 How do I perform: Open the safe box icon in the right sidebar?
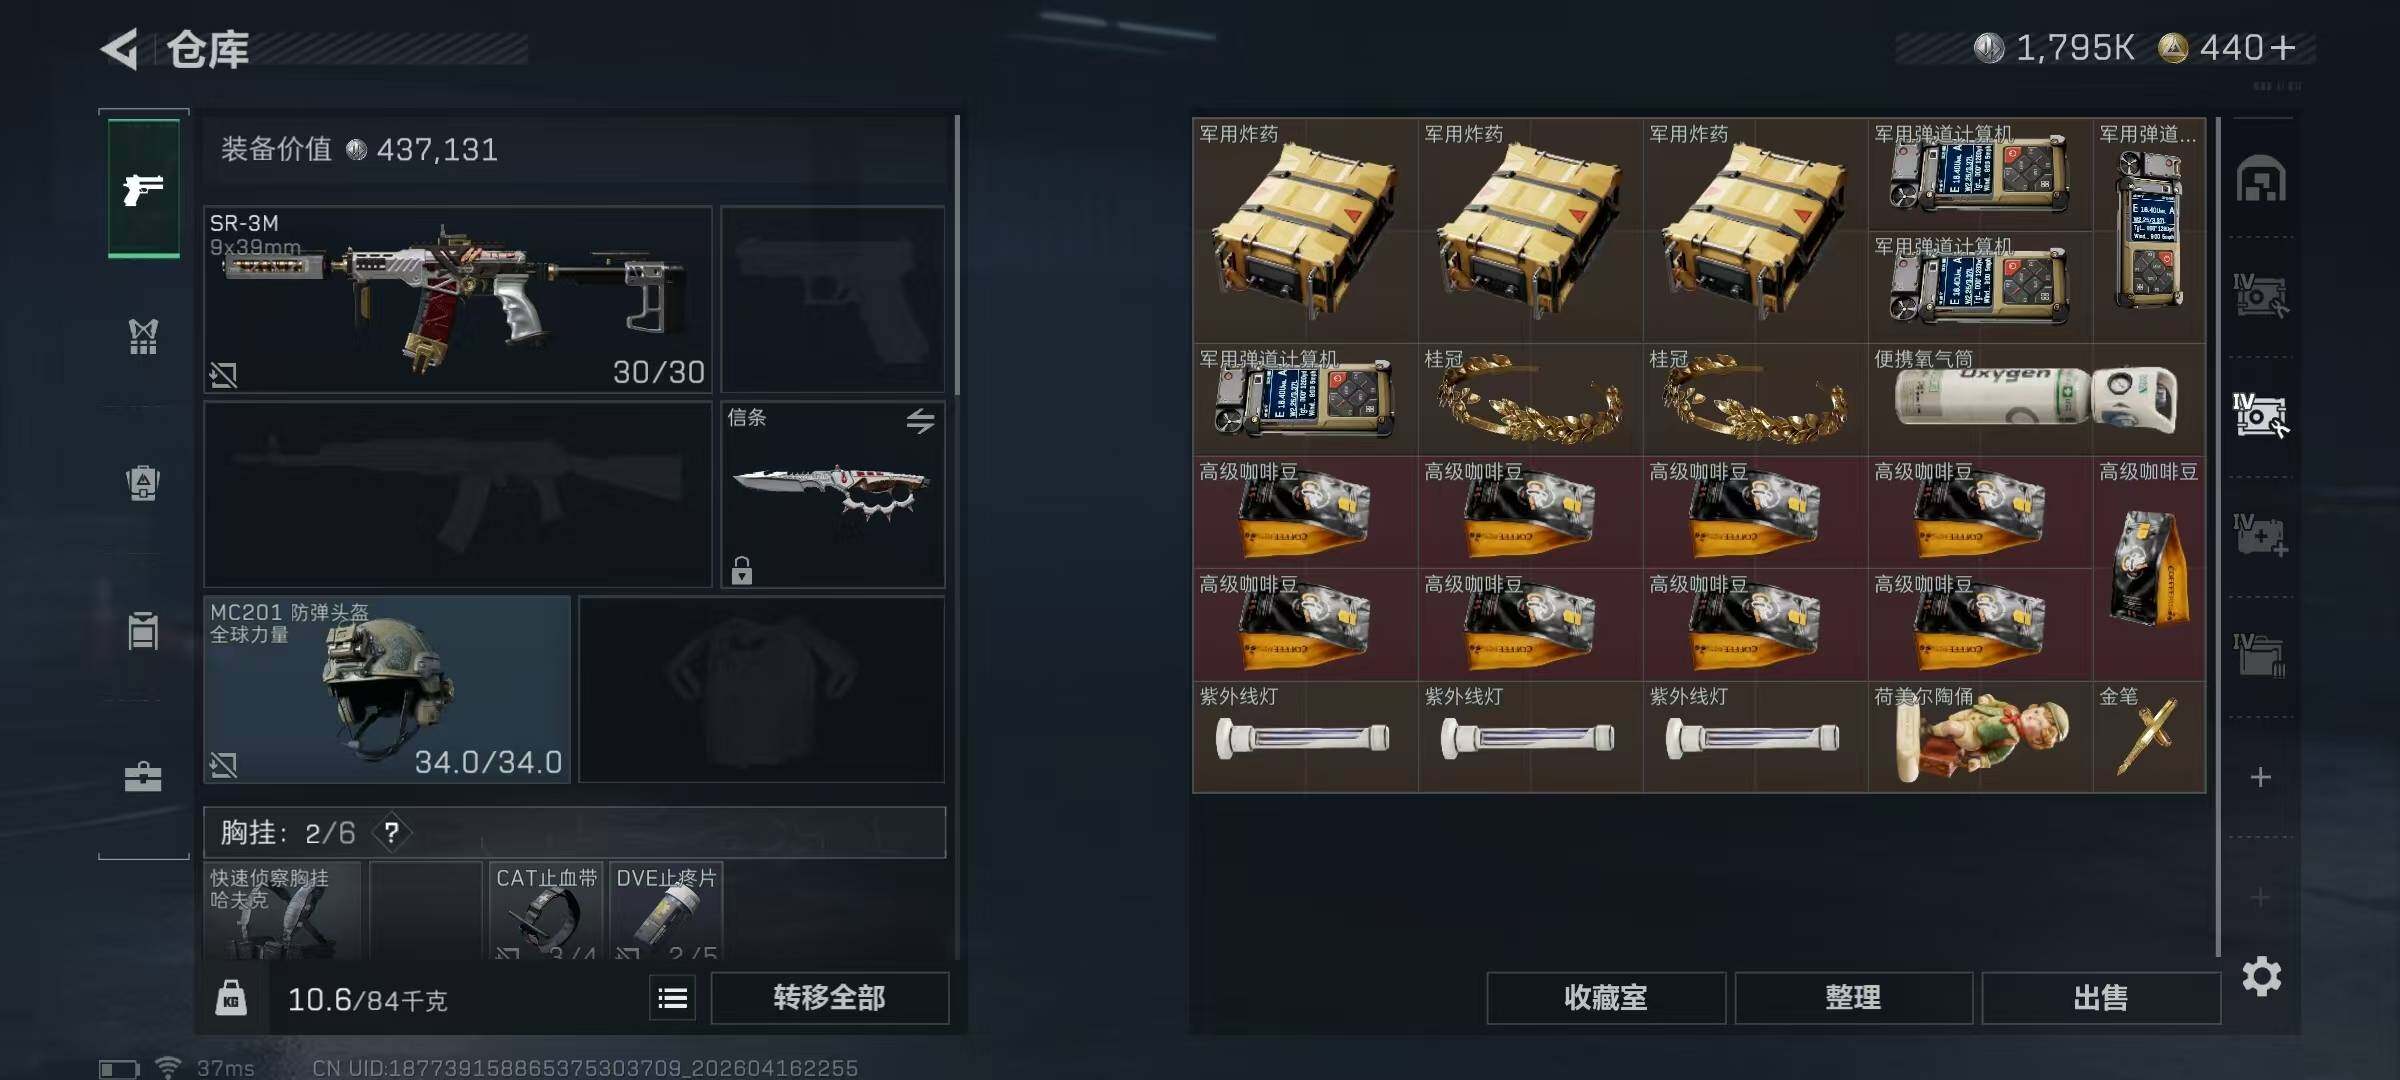click(x=2261, y=180)
